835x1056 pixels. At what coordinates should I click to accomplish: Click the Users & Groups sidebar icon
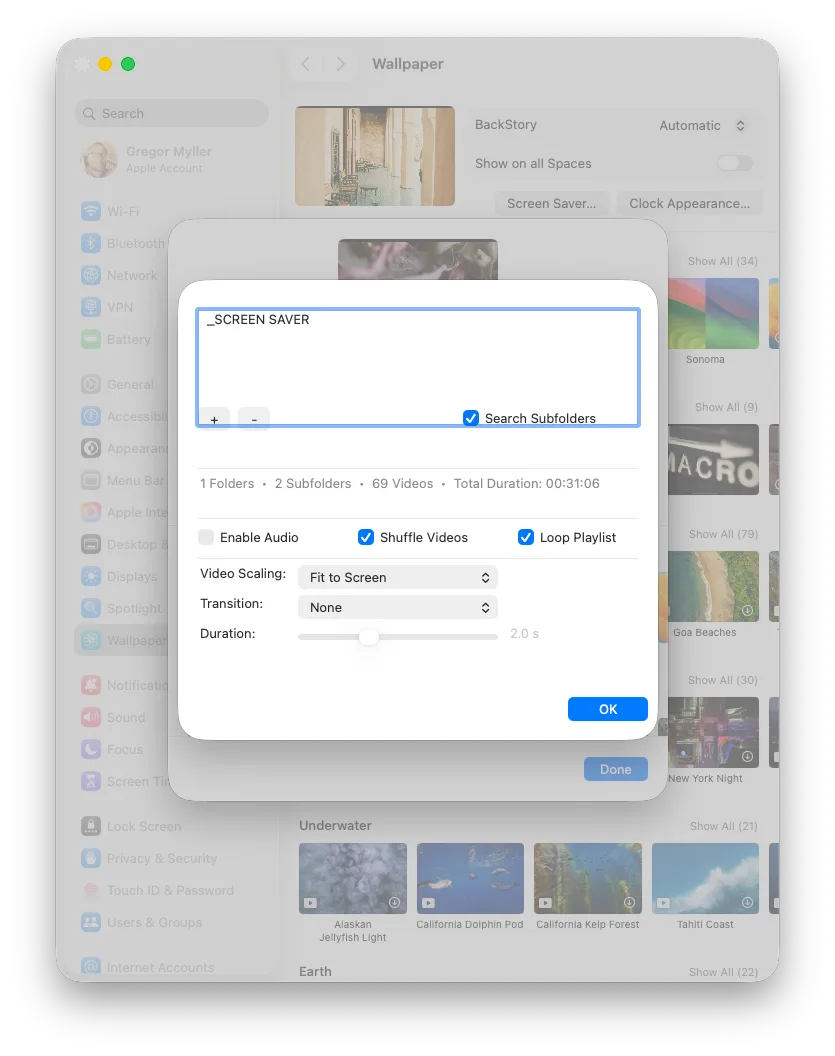[x=91, y=922]
